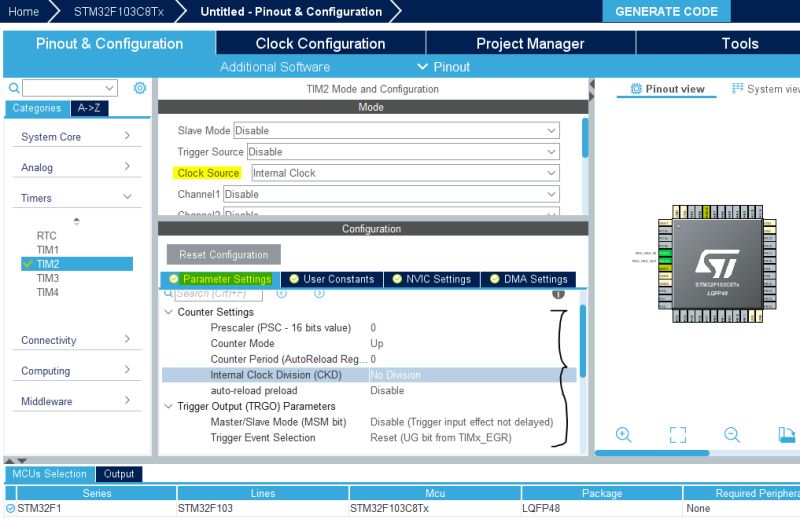Go to next search result arrow icon
Image resolution: width=800 pixels, height=519 pixels.
[x=319, y=293]
